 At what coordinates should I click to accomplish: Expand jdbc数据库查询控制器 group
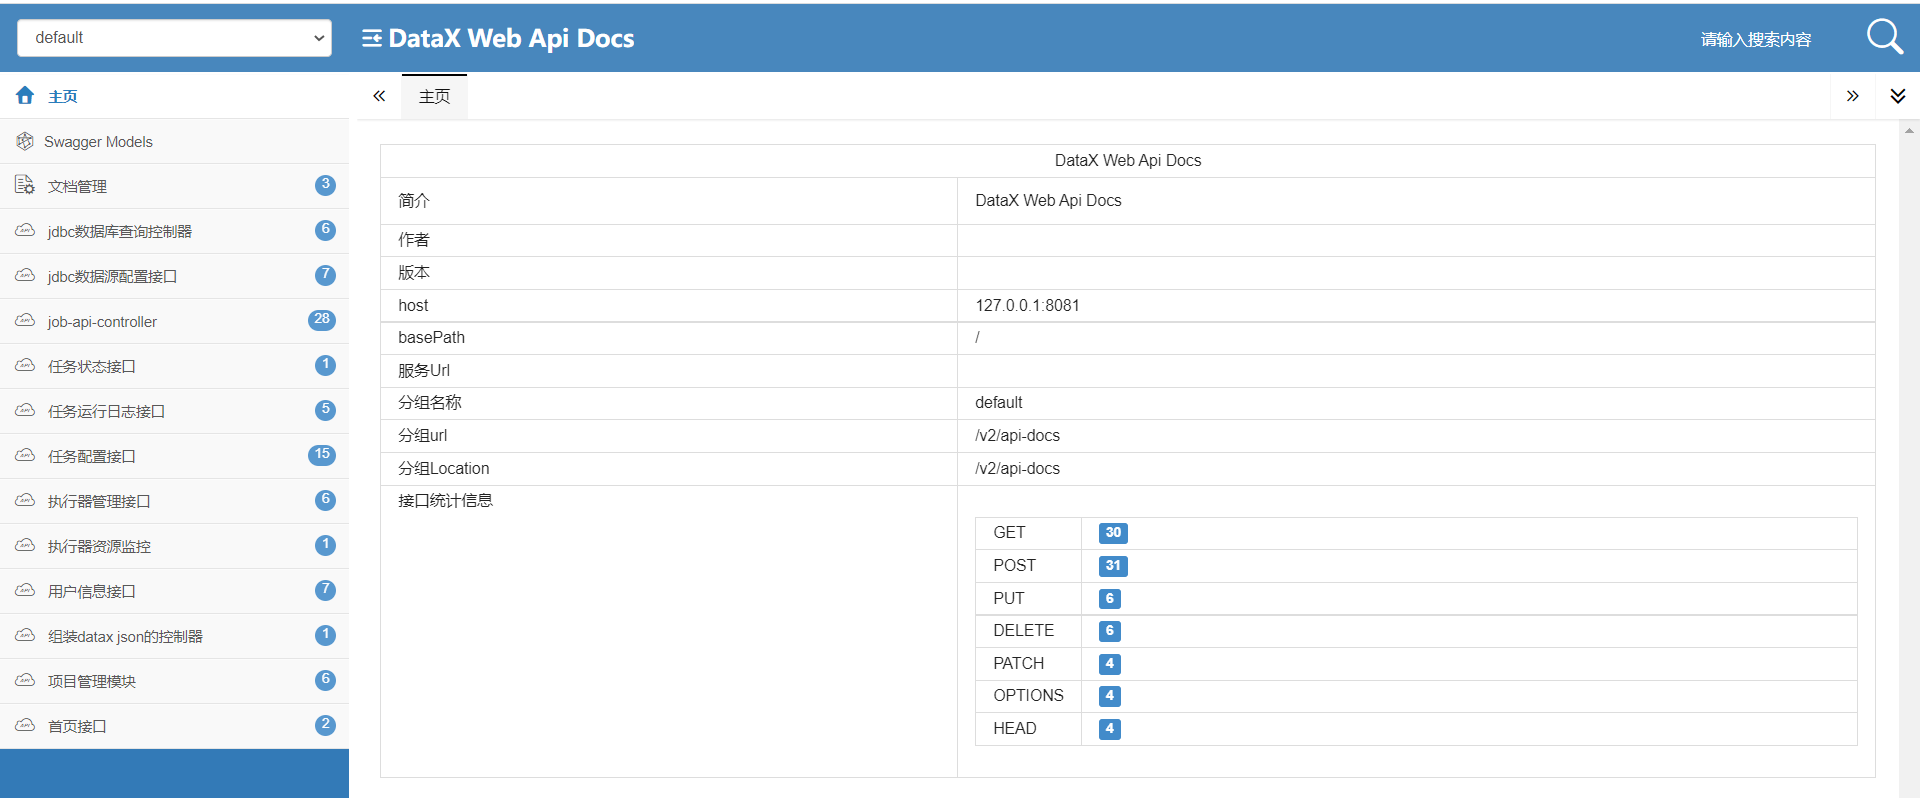click(x=174, y=231)
